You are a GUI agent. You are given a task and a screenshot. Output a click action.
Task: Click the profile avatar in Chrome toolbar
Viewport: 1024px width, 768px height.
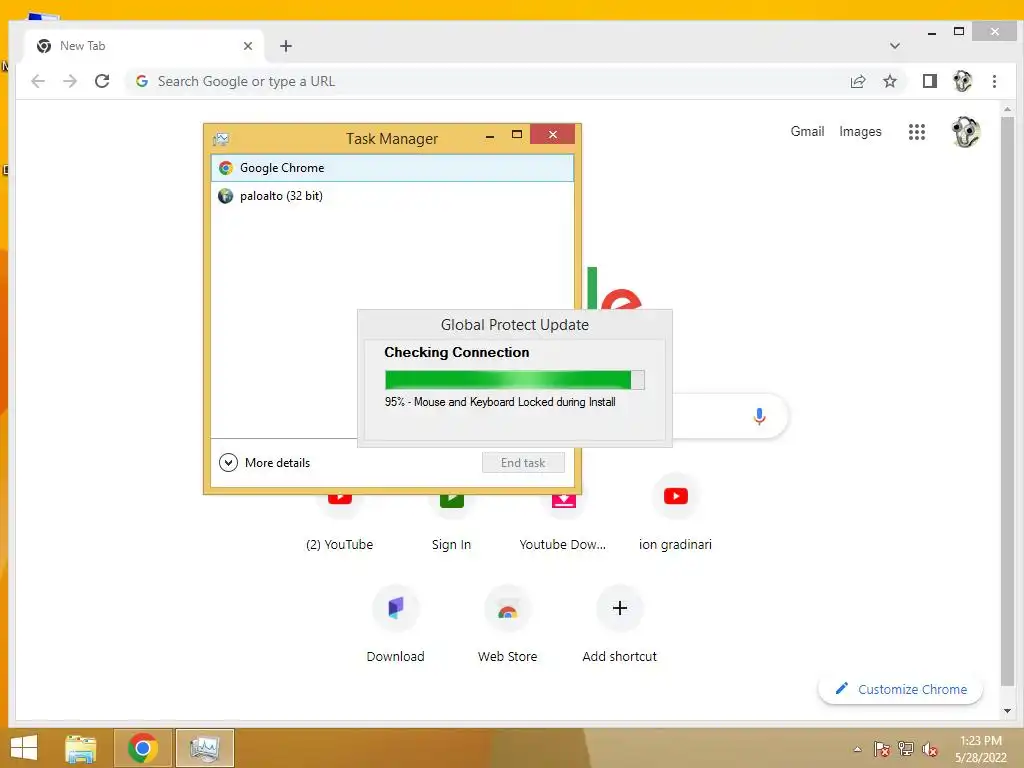click(x=962, y=81)
